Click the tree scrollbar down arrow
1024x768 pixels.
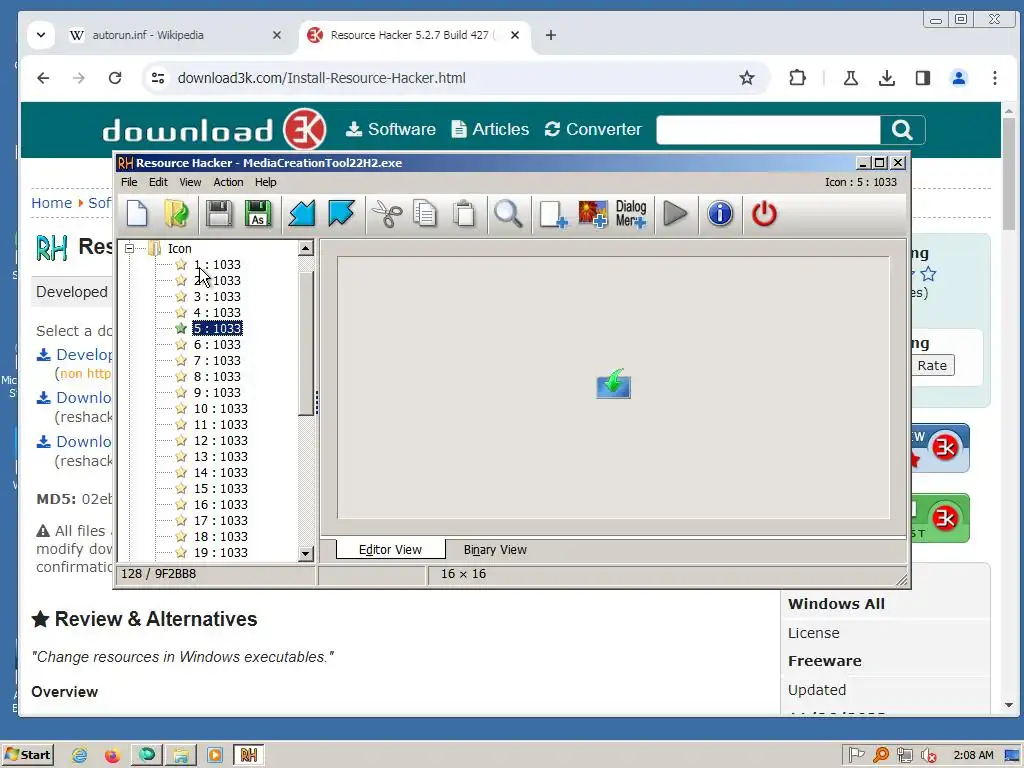tap(306, 554)
